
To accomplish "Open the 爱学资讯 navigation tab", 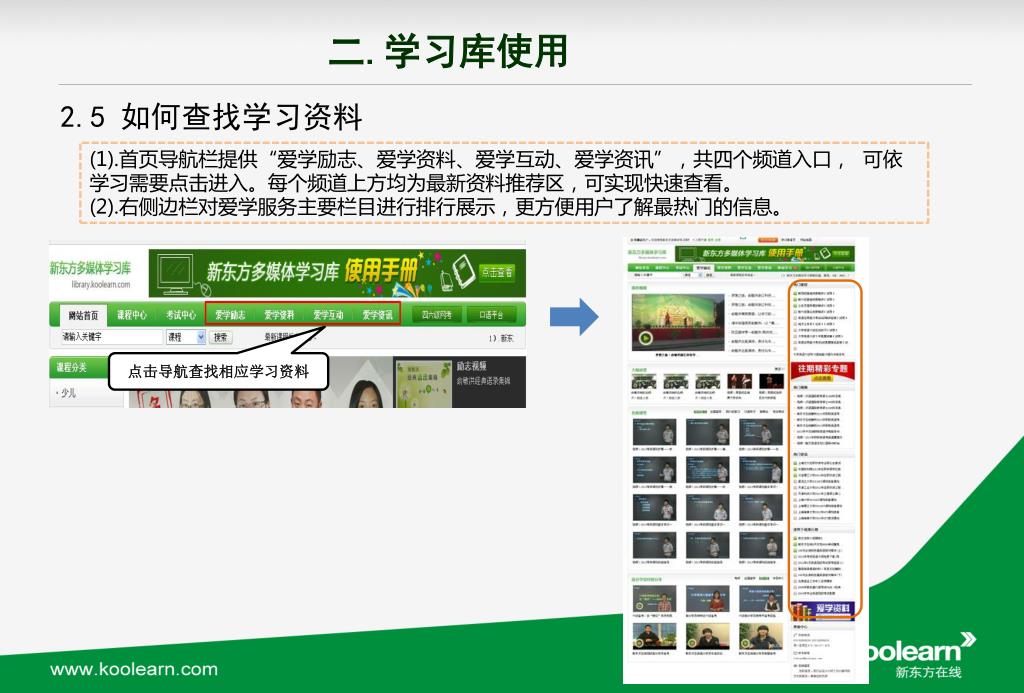I will click(377, 315).
